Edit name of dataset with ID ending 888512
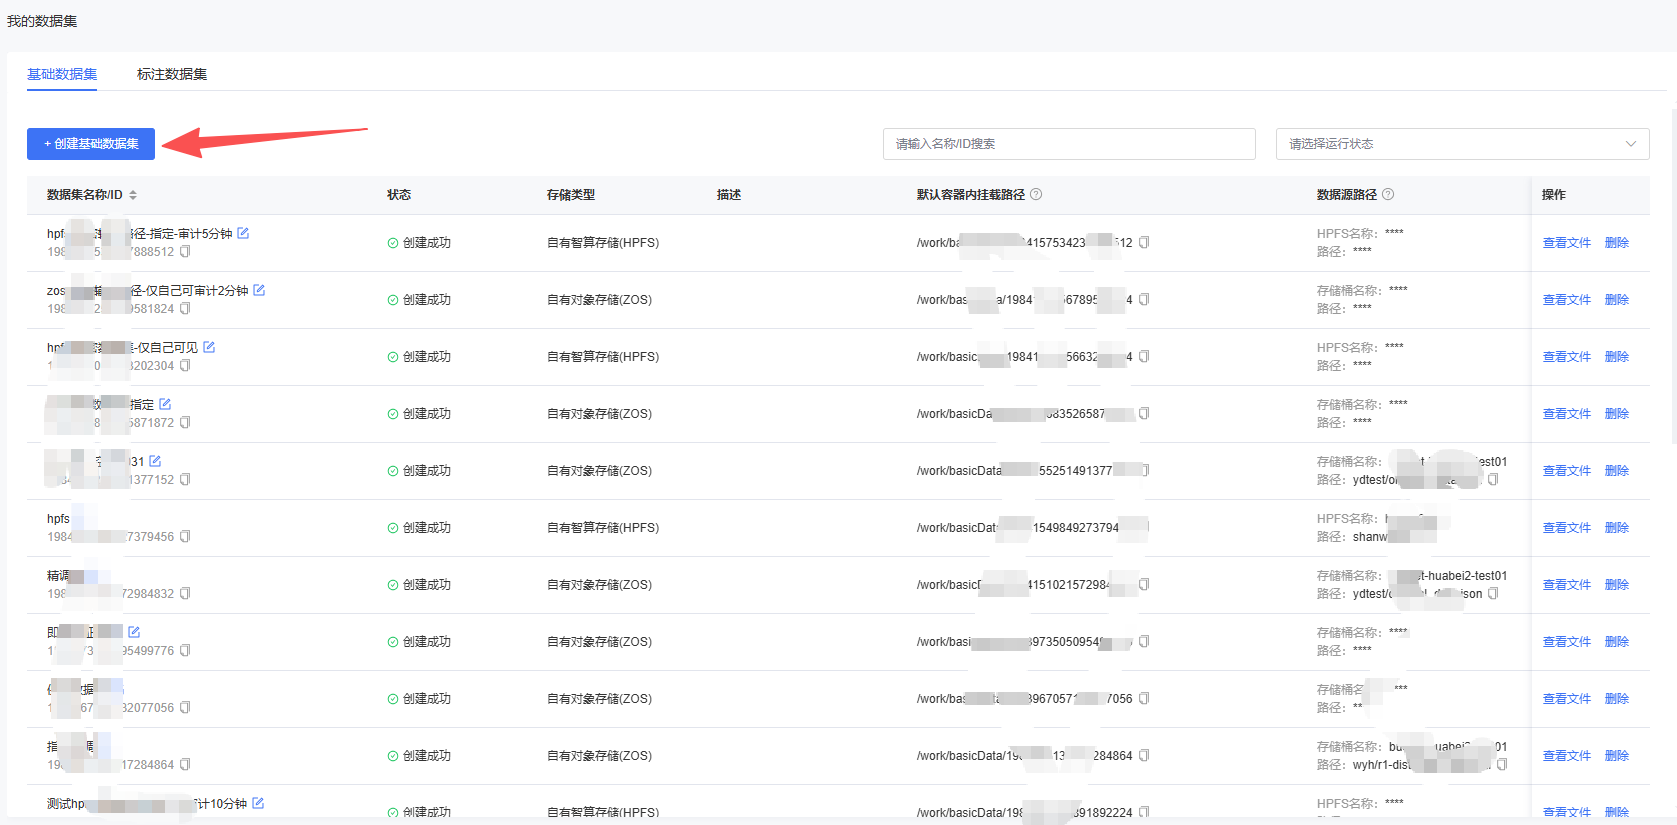 coord(243,233)
